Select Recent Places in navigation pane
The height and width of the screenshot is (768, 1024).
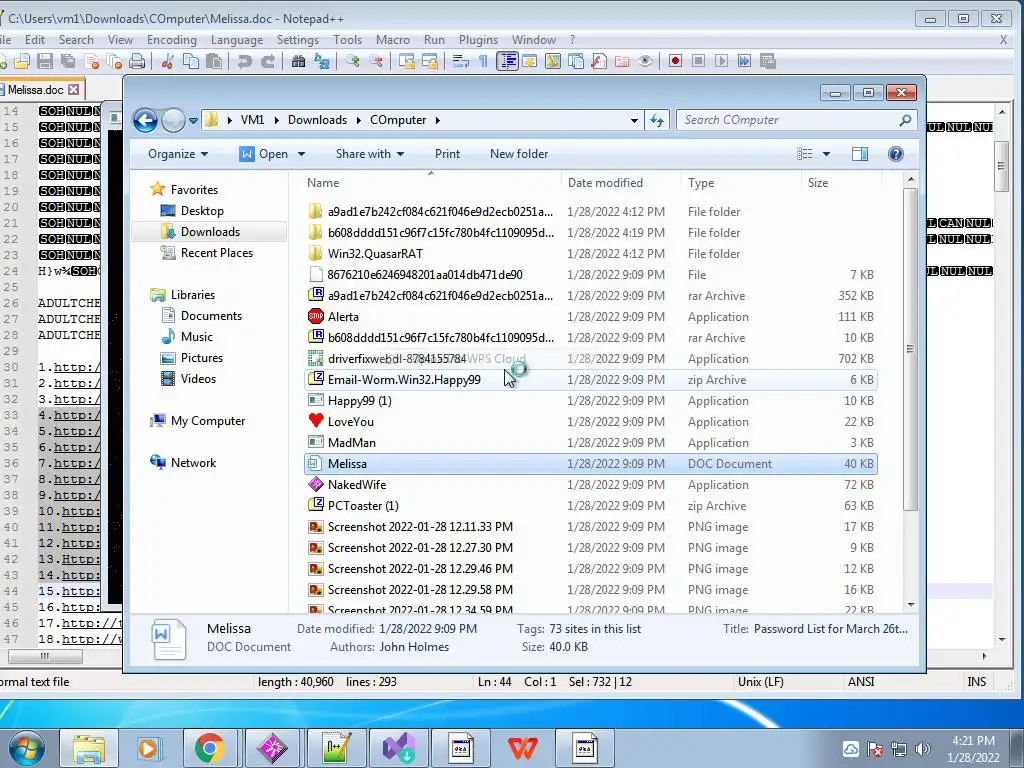tap(216, 253)
